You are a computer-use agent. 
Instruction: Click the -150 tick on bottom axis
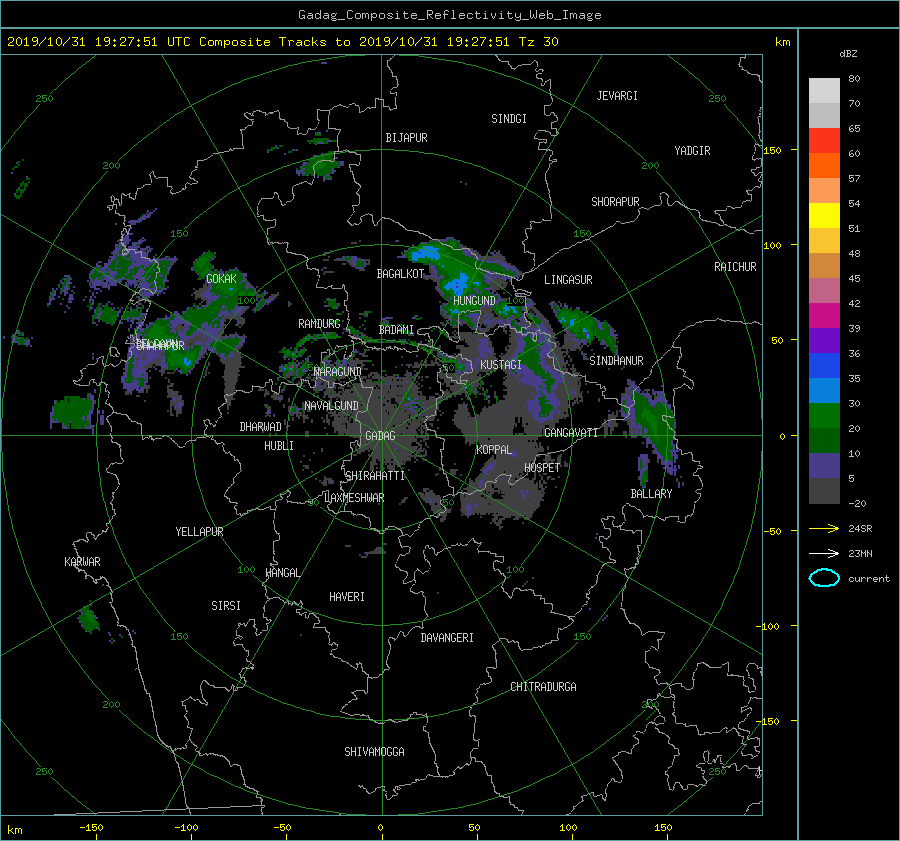click(91, 827)
